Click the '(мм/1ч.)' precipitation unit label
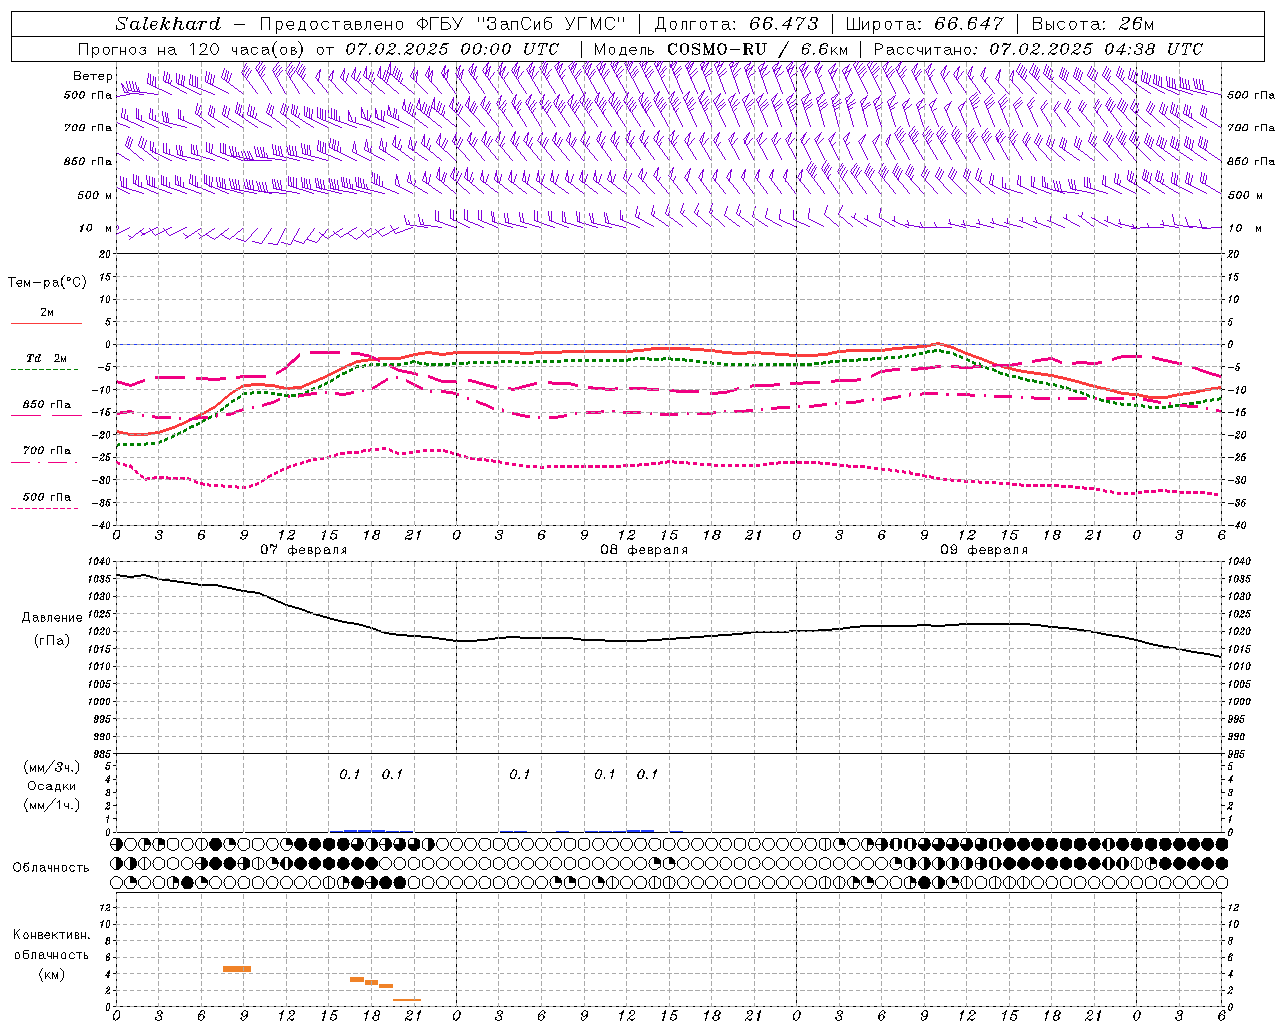The image size is (1280, 1024). tap(52, 805)
